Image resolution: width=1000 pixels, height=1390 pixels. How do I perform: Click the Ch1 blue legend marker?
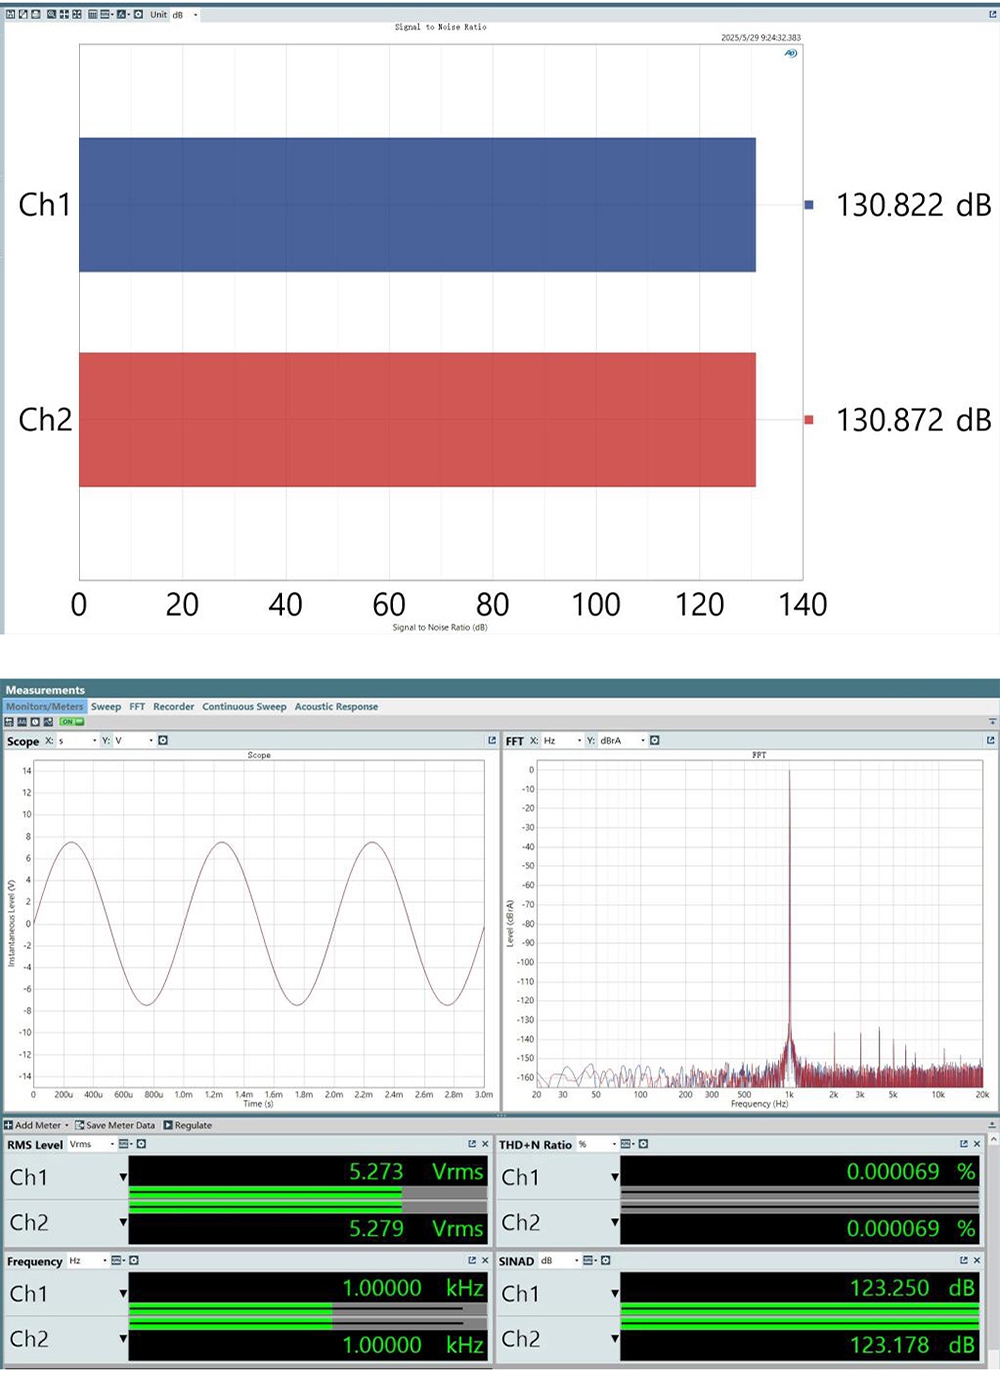809,205
